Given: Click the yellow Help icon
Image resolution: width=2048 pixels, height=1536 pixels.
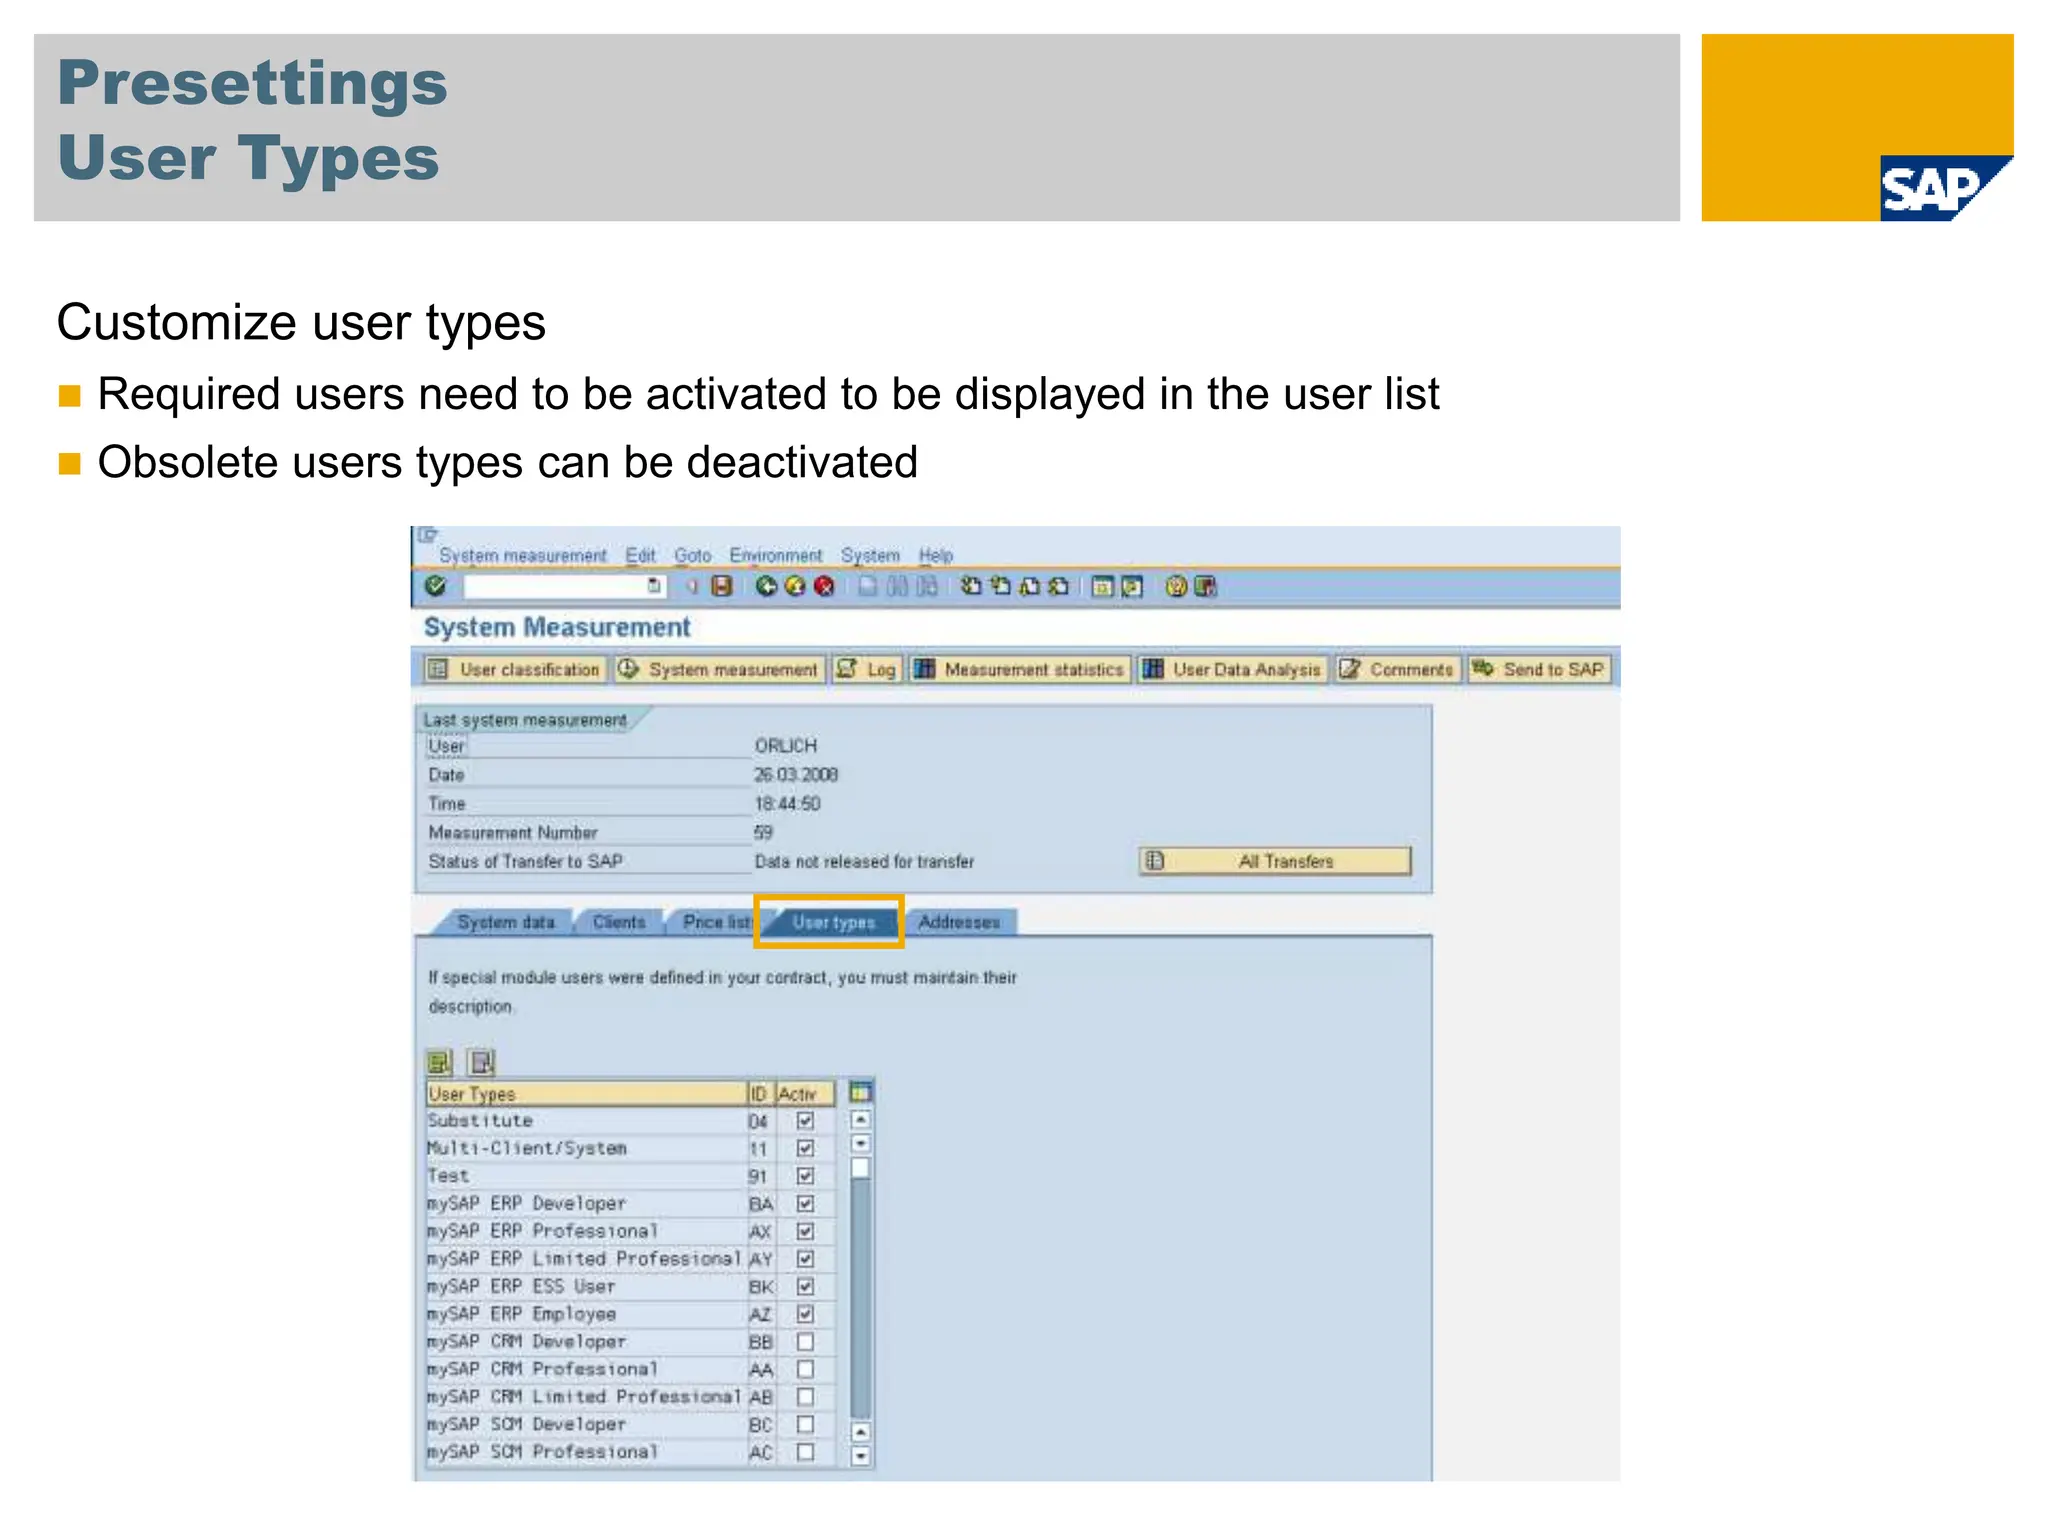Looking at the screenshot, I should click(x=1176, y=586).
